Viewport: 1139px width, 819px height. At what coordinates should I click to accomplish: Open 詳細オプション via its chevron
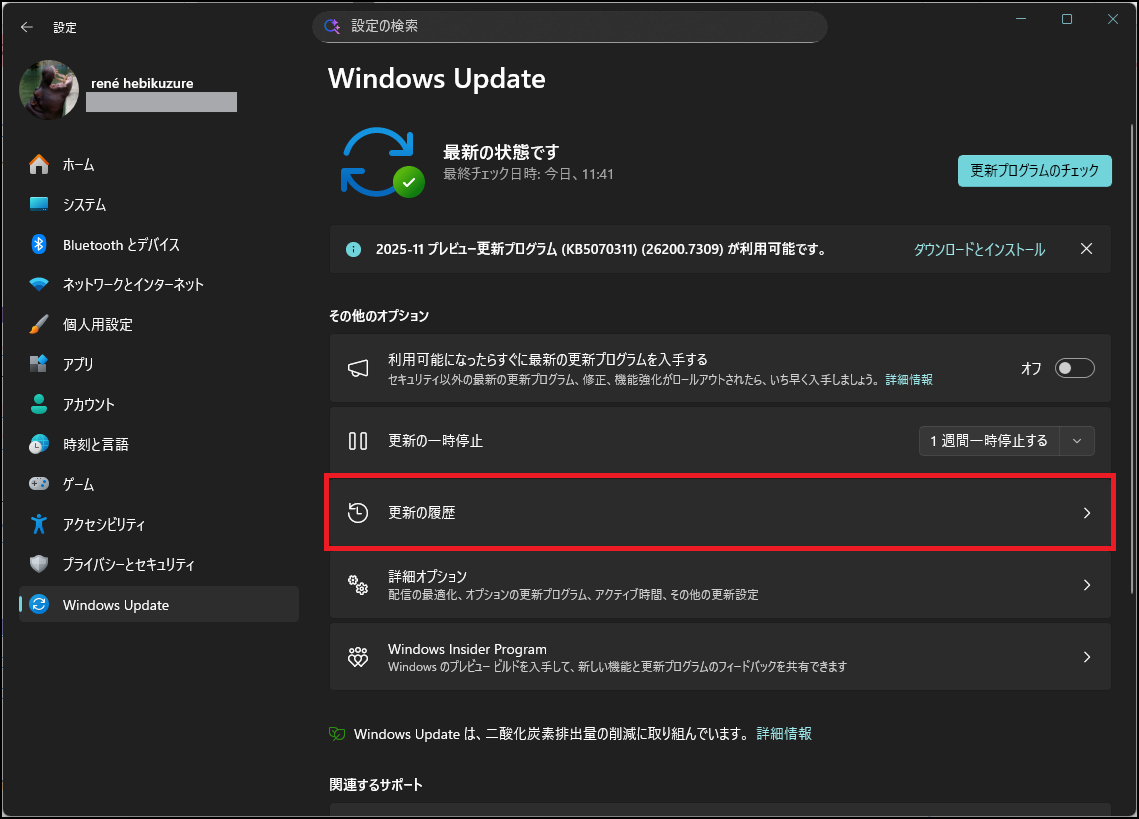tap(1087, 585)
